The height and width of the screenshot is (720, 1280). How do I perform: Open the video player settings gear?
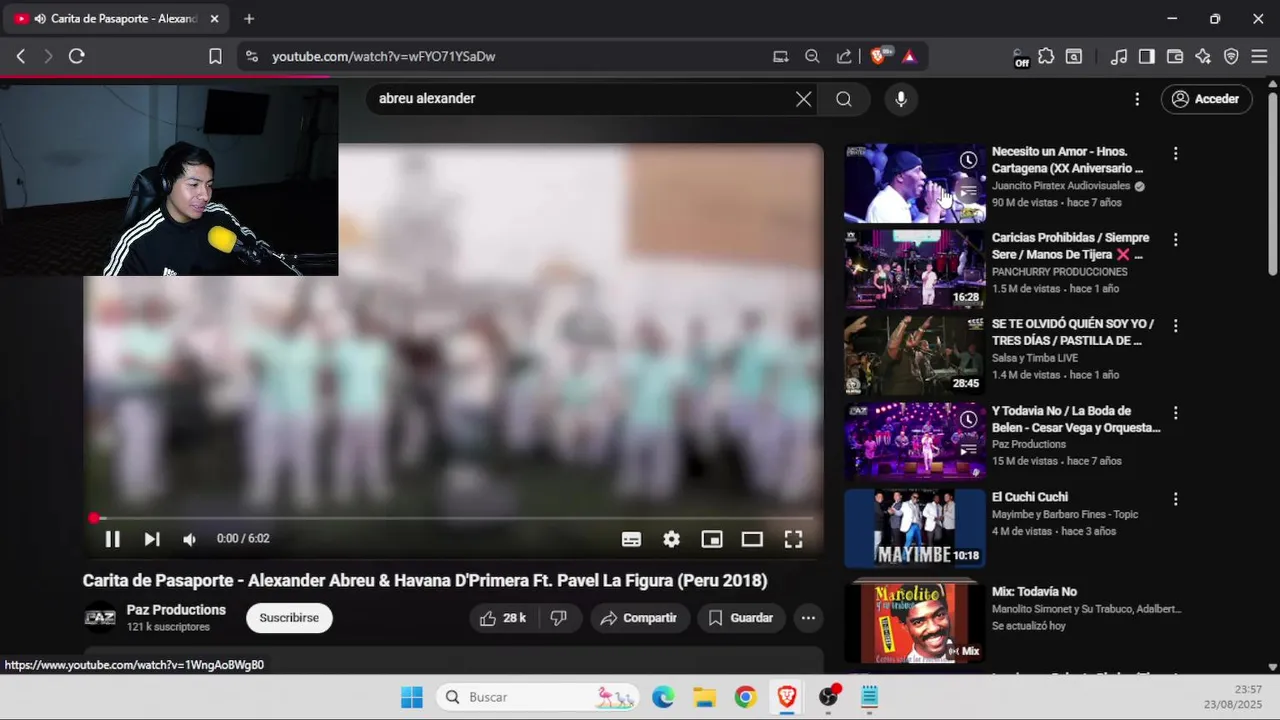pyautogui.click(x=671, y=539)
